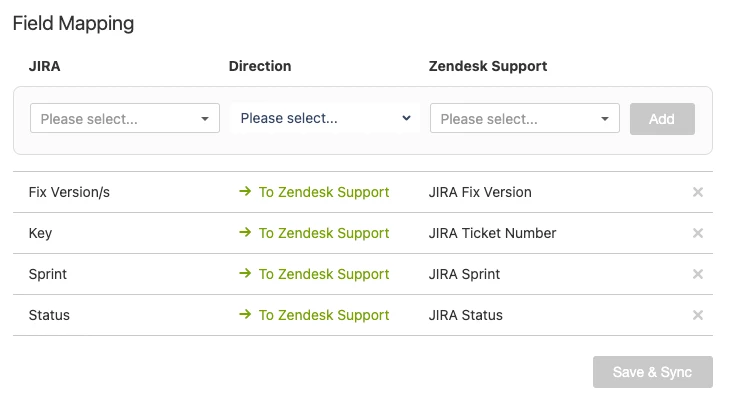Click the direction arrow in the Key row
Screen dimensions: 755x407
[245, 233]
